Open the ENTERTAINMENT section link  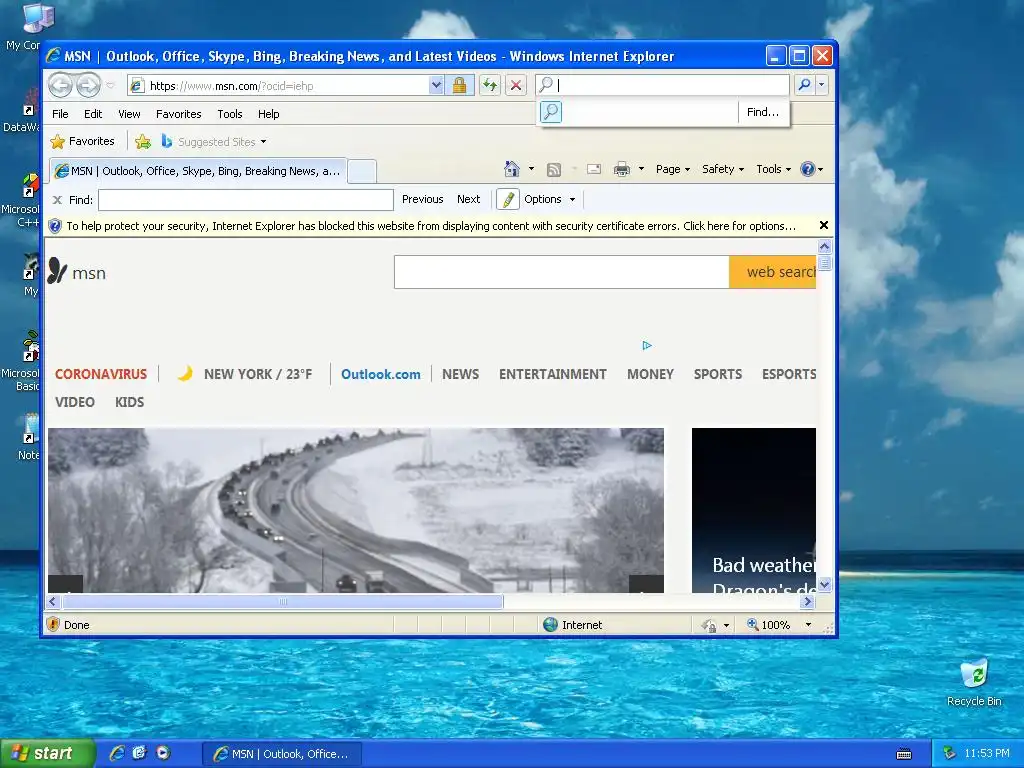tap(552, 374)
